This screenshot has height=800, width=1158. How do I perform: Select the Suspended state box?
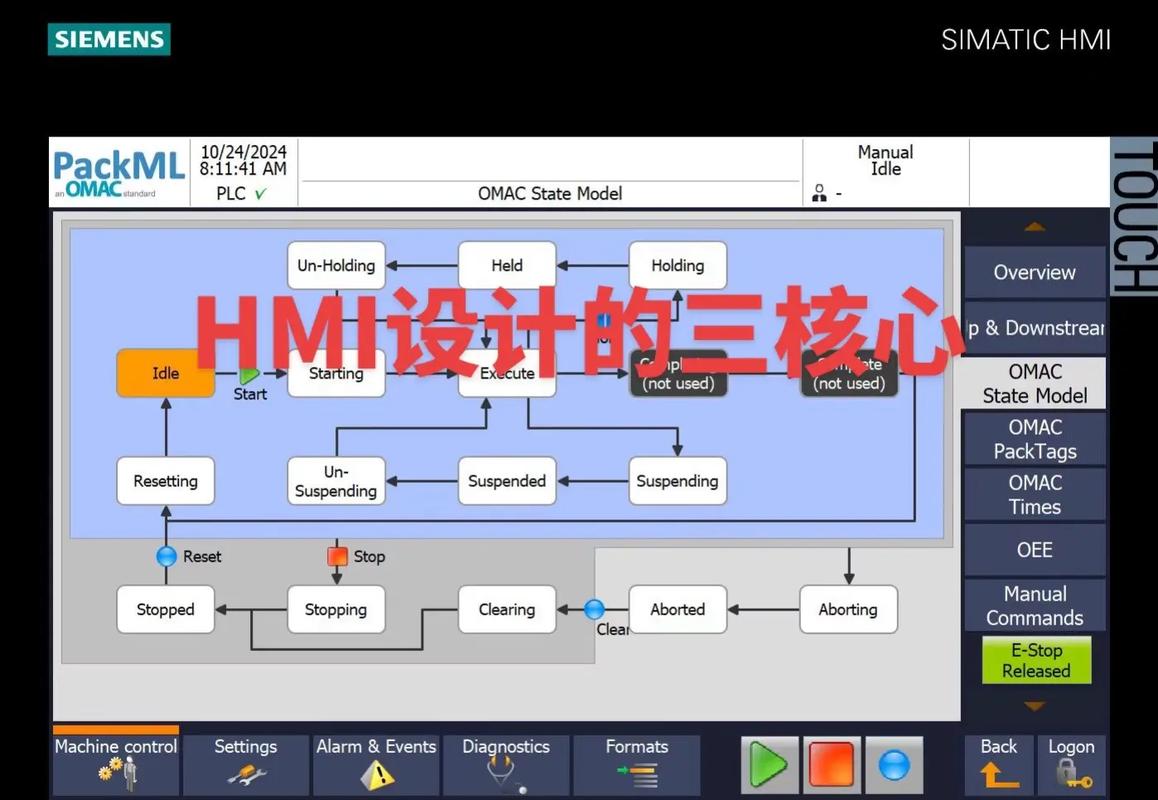coord(507,481)
